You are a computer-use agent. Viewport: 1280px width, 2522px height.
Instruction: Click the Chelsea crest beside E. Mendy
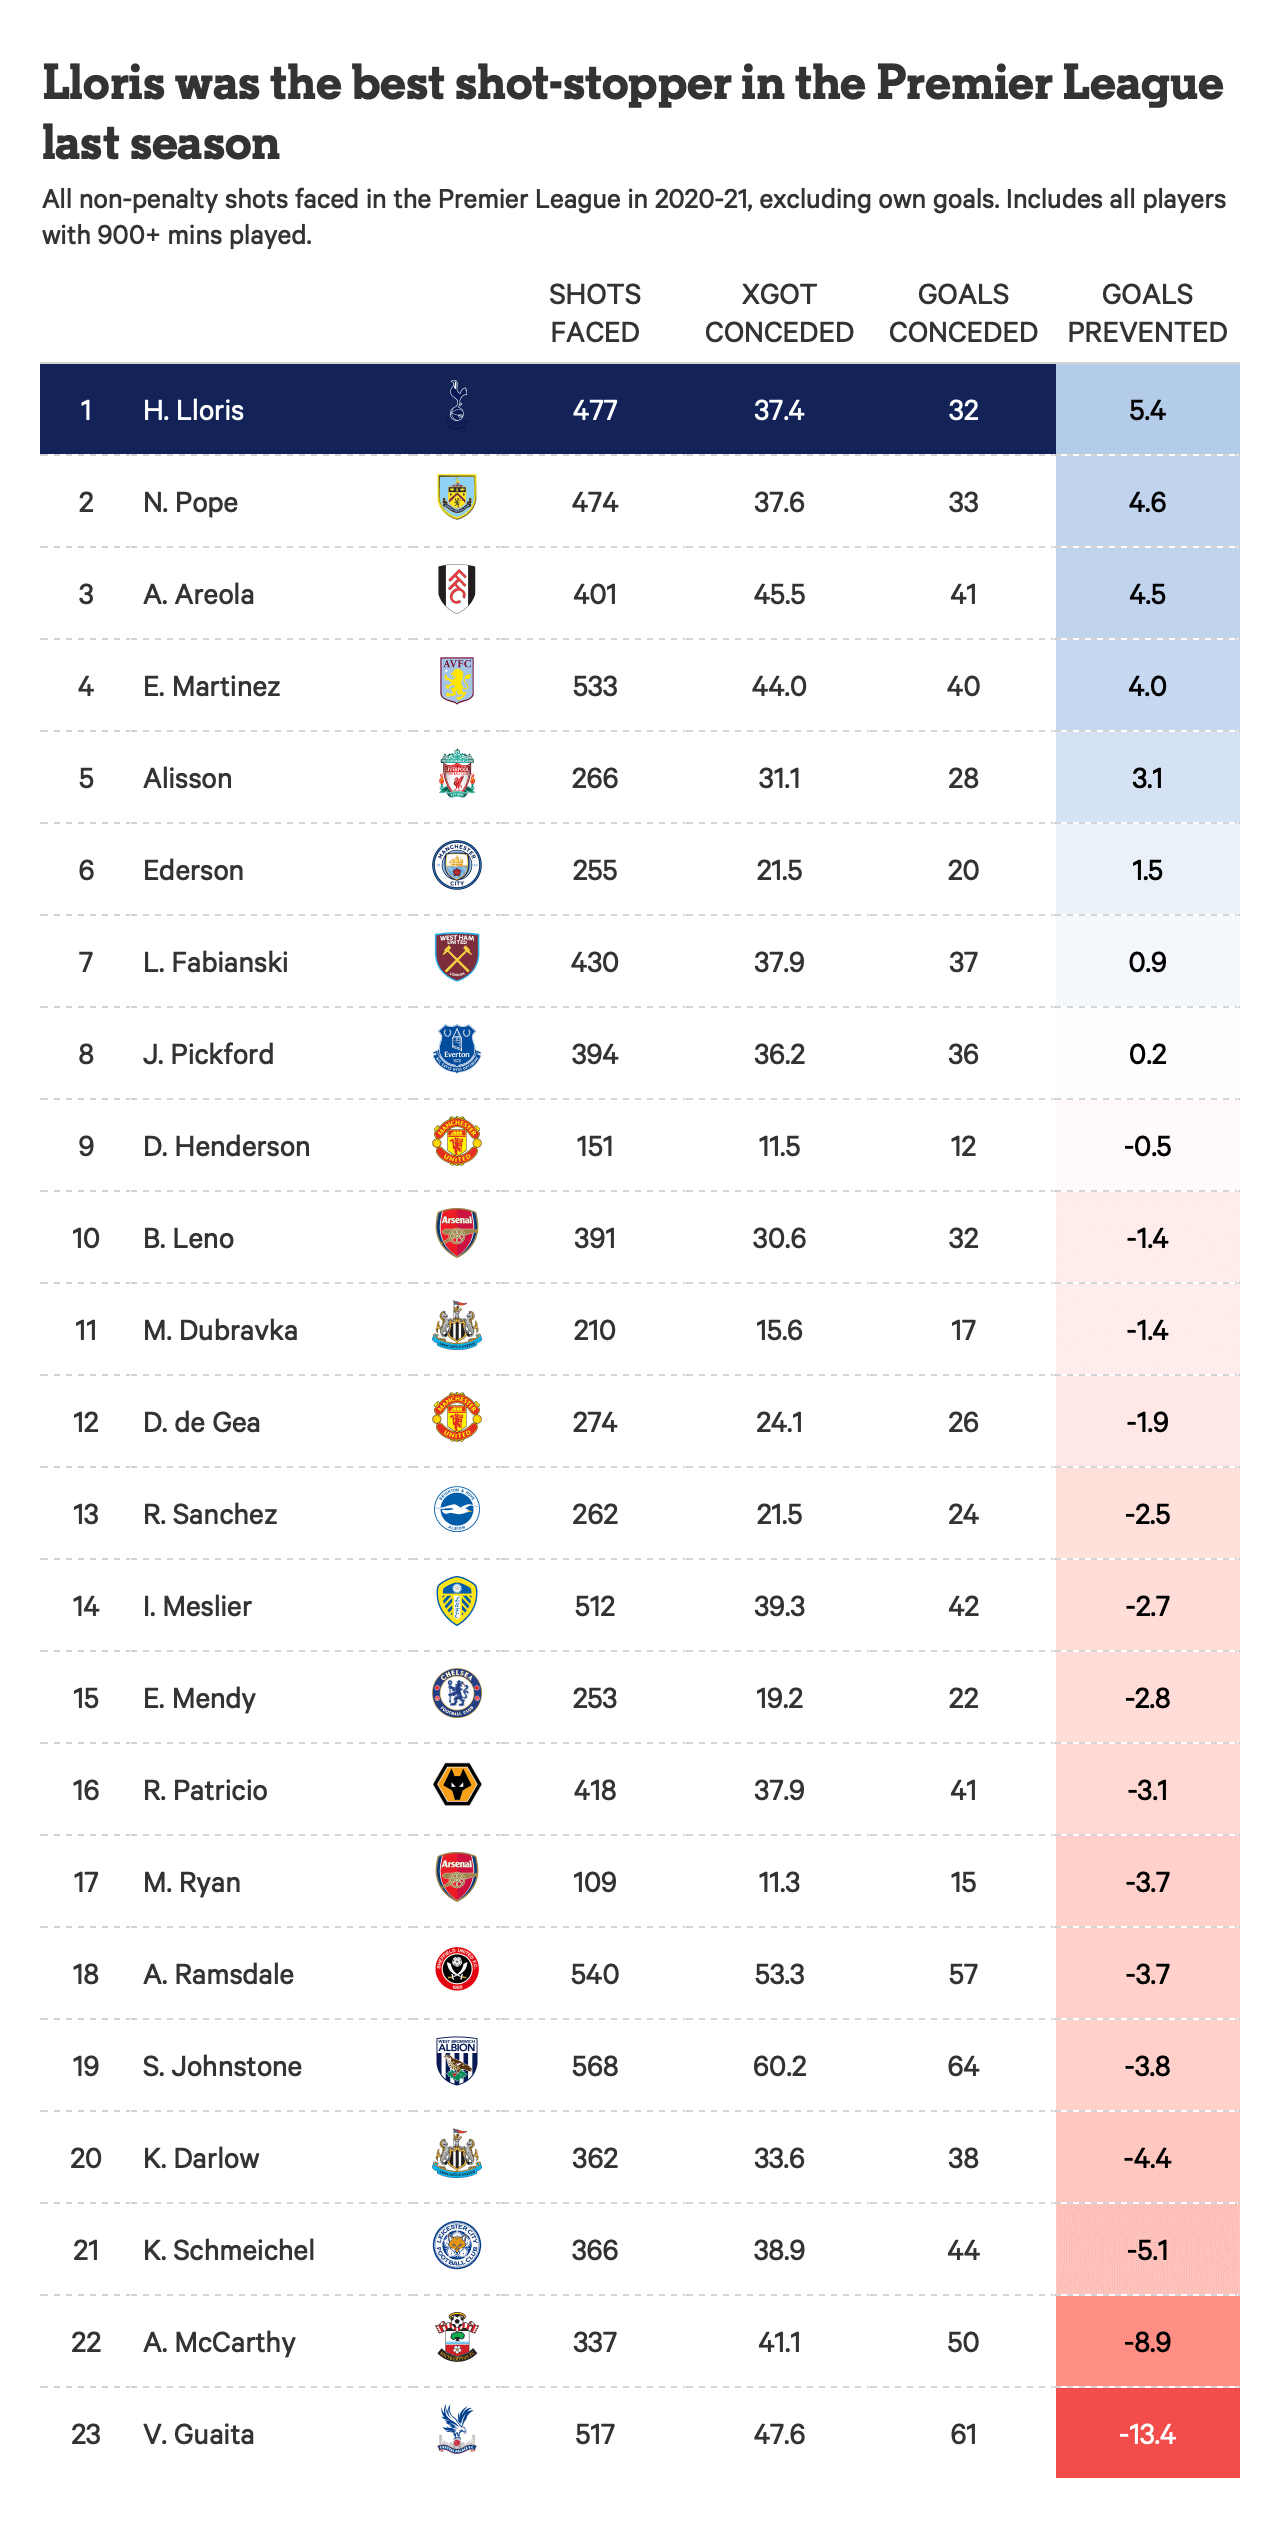[x=457, y=1694]
